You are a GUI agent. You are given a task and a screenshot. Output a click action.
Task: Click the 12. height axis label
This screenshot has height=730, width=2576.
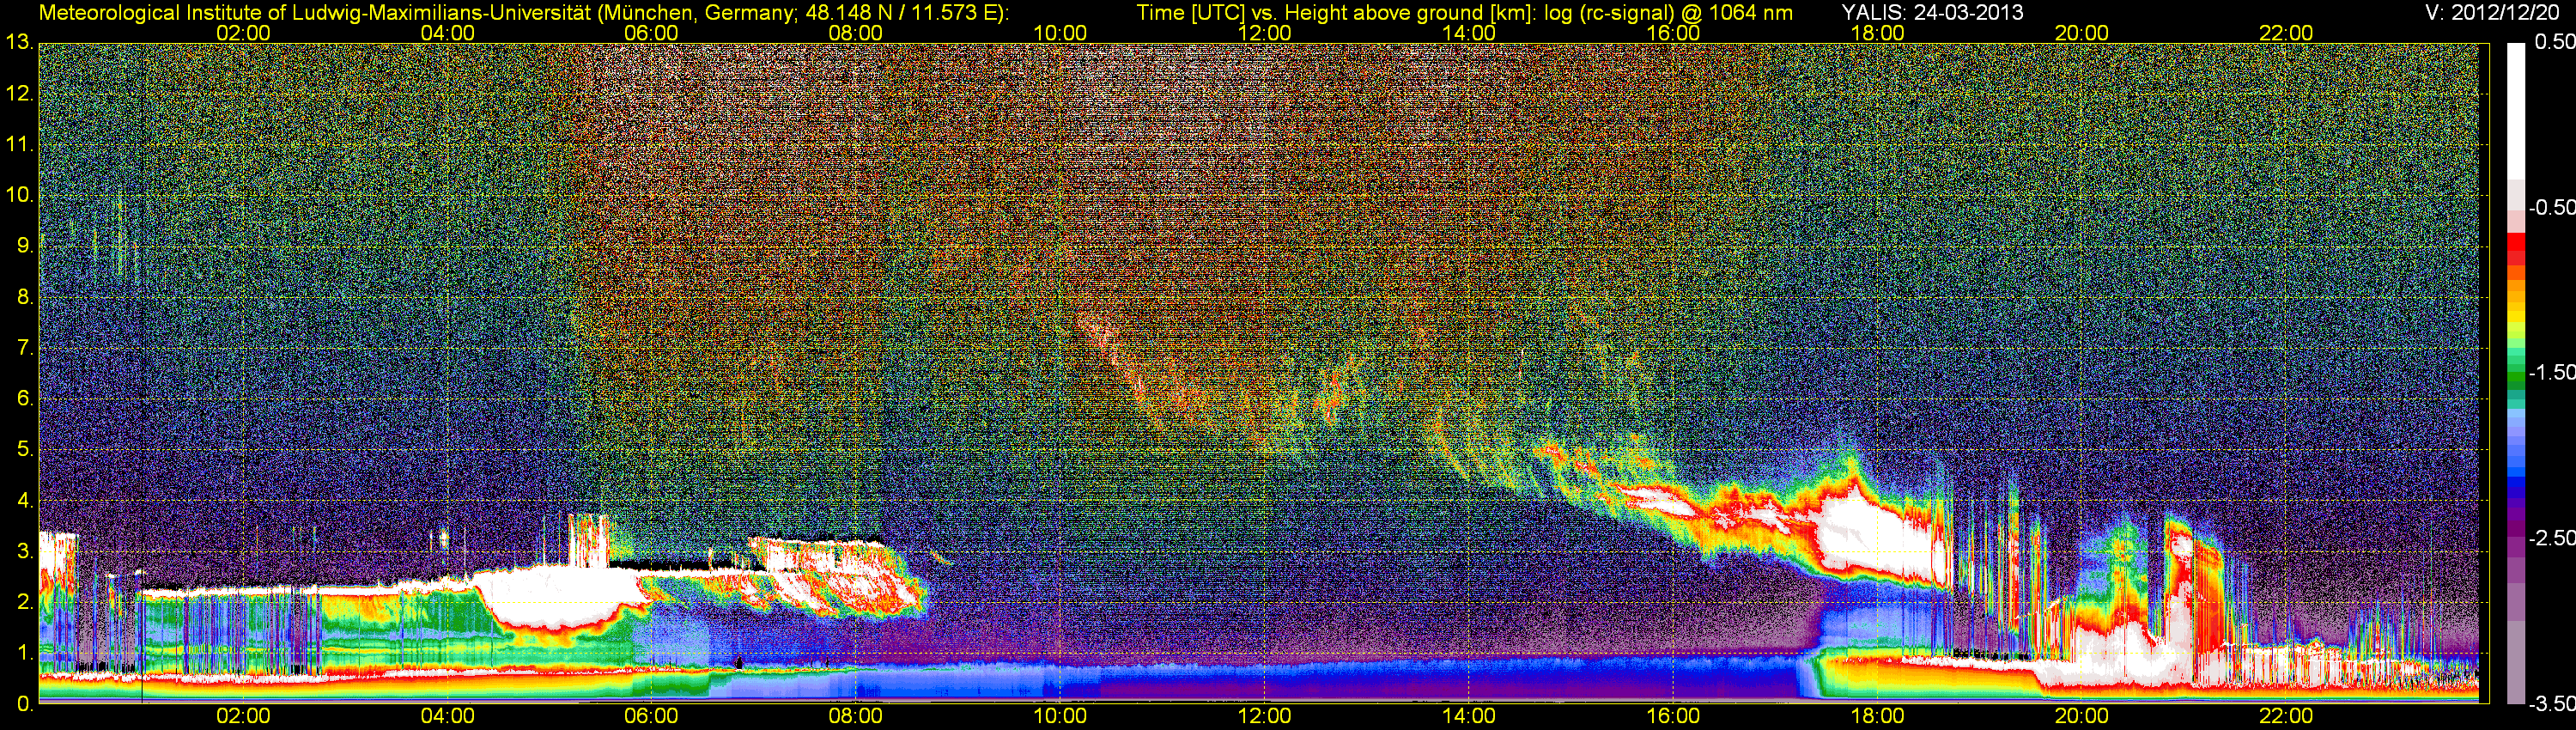[x=19, y=94]
